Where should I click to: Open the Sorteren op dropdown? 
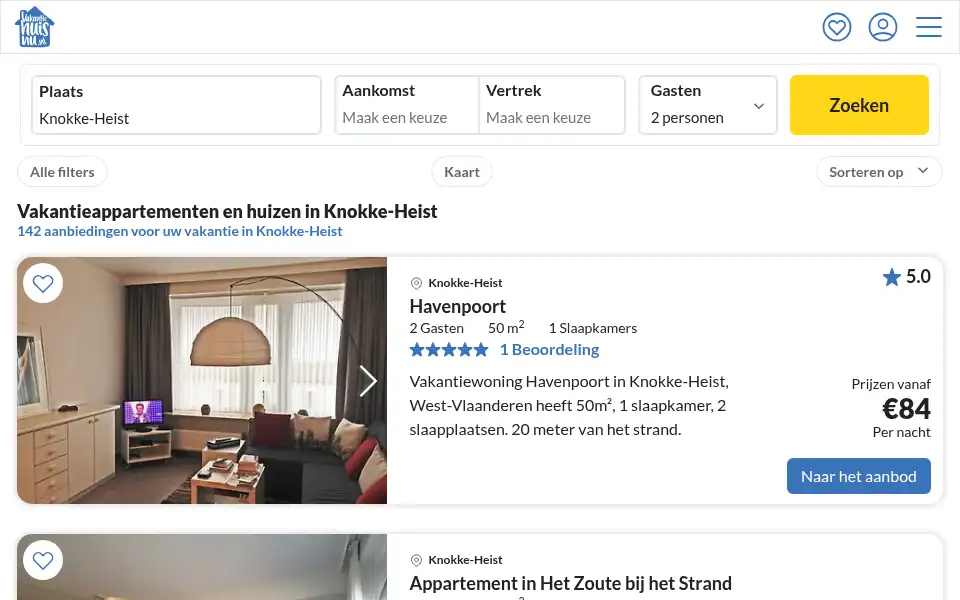point(879,172)
